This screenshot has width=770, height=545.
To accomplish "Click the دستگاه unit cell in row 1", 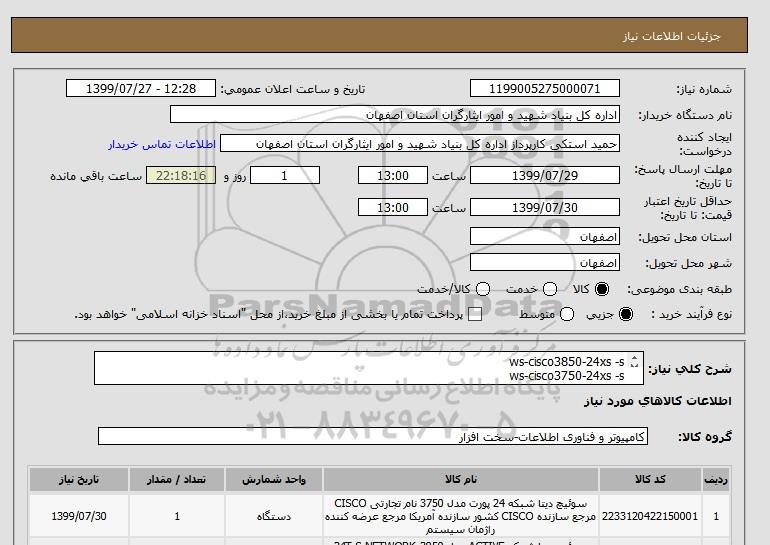I will 274,516.
